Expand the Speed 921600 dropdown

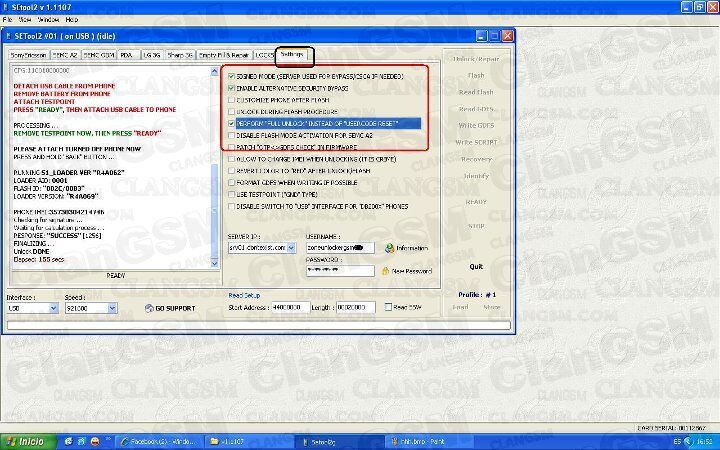[112, 308]
